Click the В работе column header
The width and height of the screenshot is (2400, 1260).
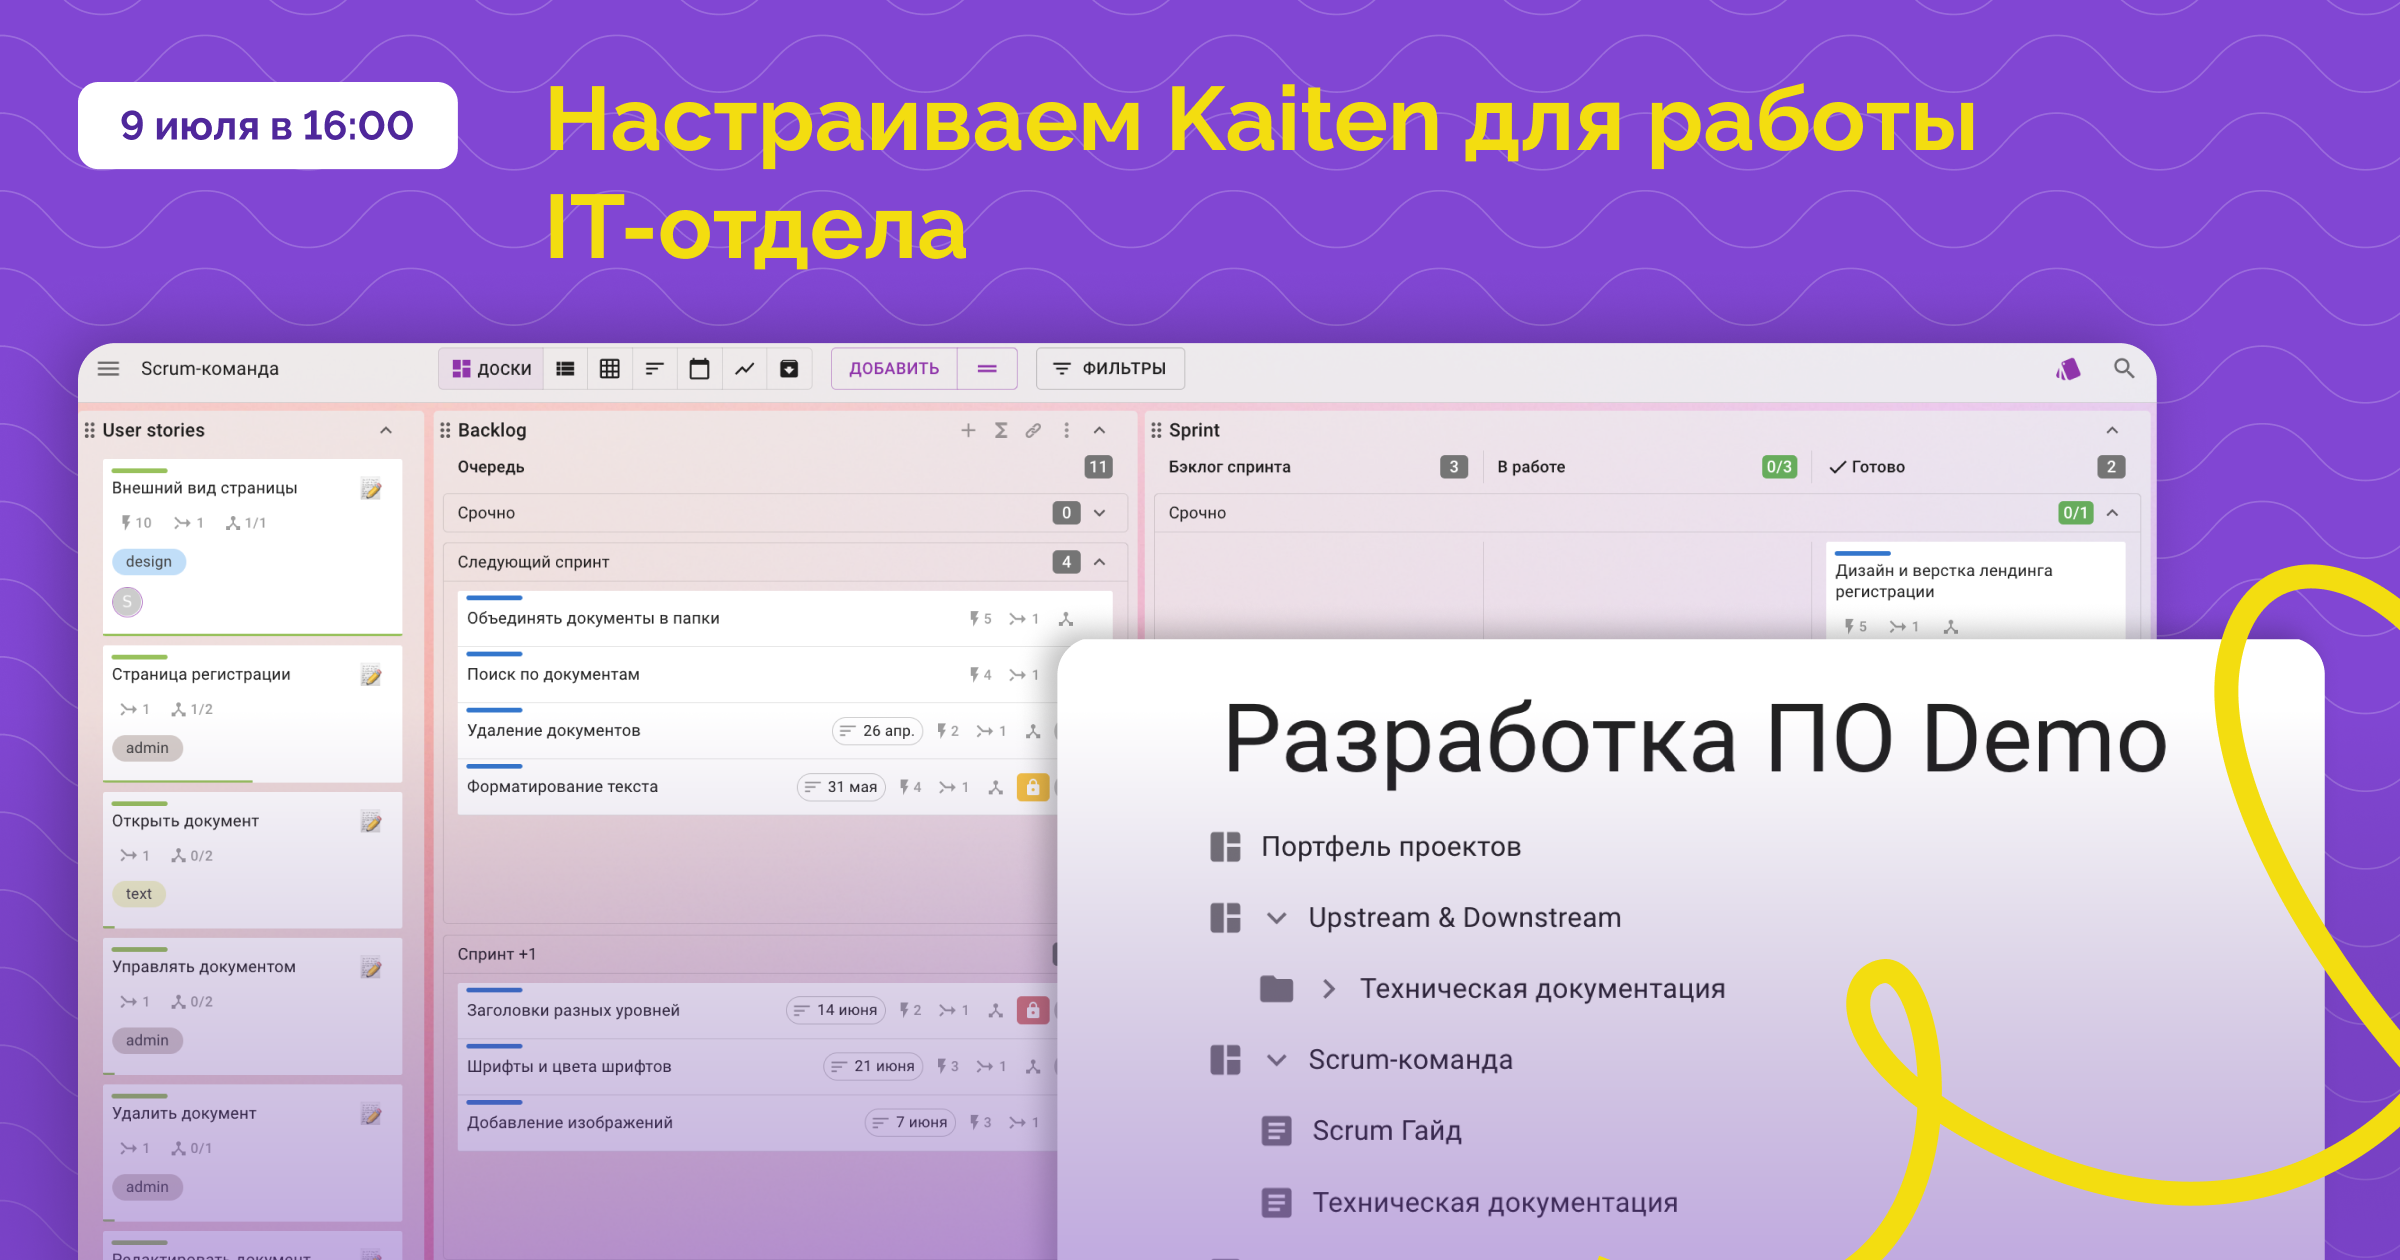pos(1531,467)
